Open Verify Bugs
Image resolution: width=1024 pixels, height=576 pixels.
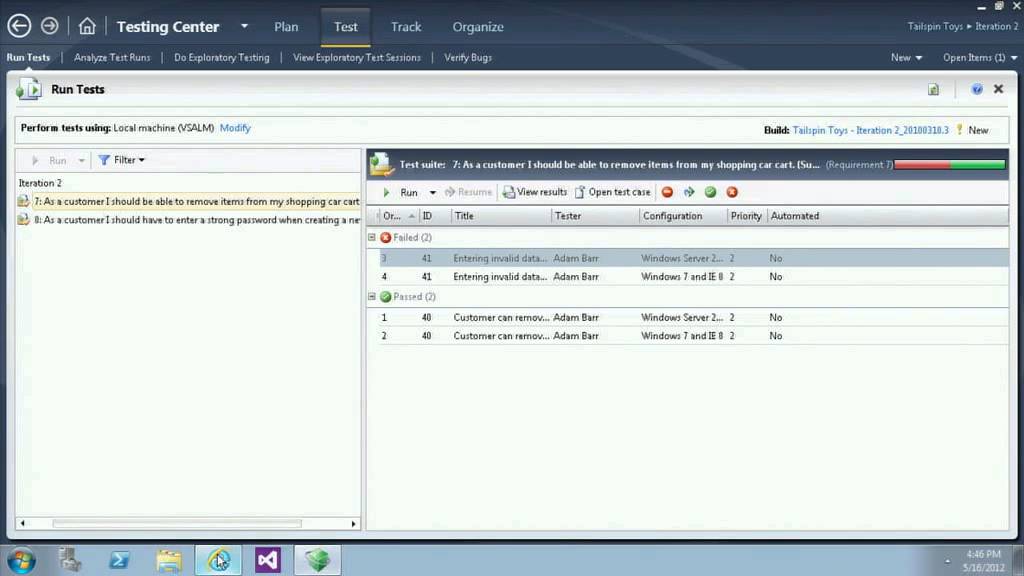468,57
